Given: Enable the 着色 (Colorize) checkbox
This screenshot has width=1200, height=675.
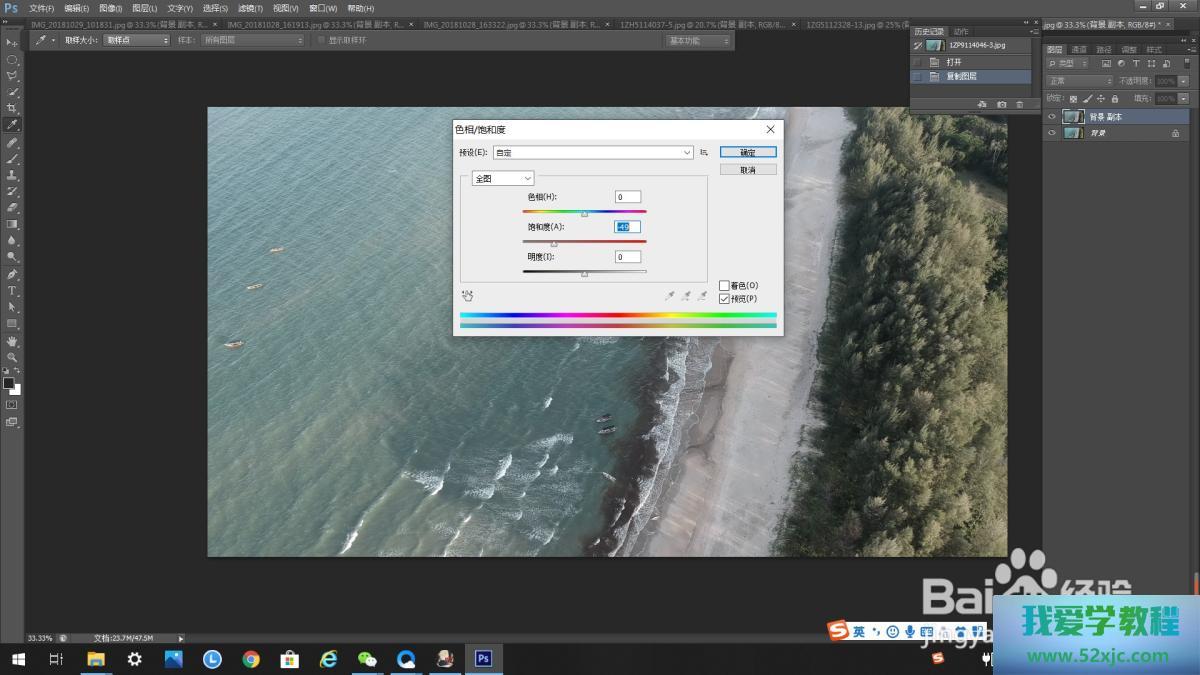Looking at the screenshot, I should coord(725,286).
